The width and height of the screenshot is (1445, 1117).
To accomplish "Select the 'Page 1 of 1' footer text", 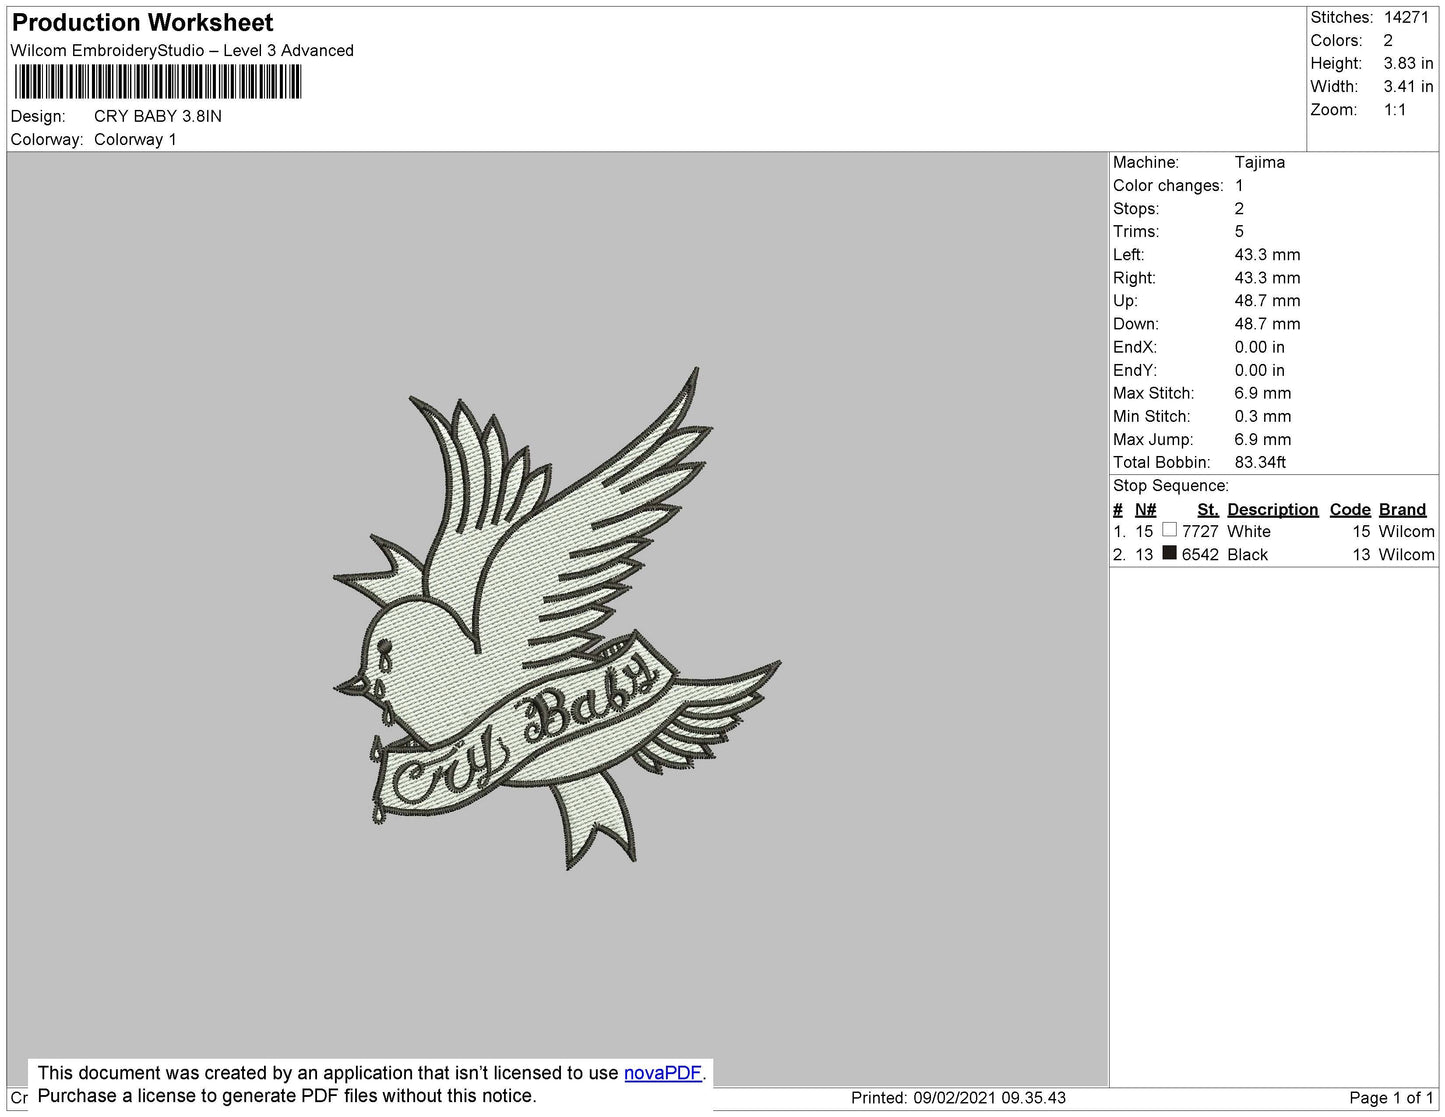I will coord(1392,1098).
